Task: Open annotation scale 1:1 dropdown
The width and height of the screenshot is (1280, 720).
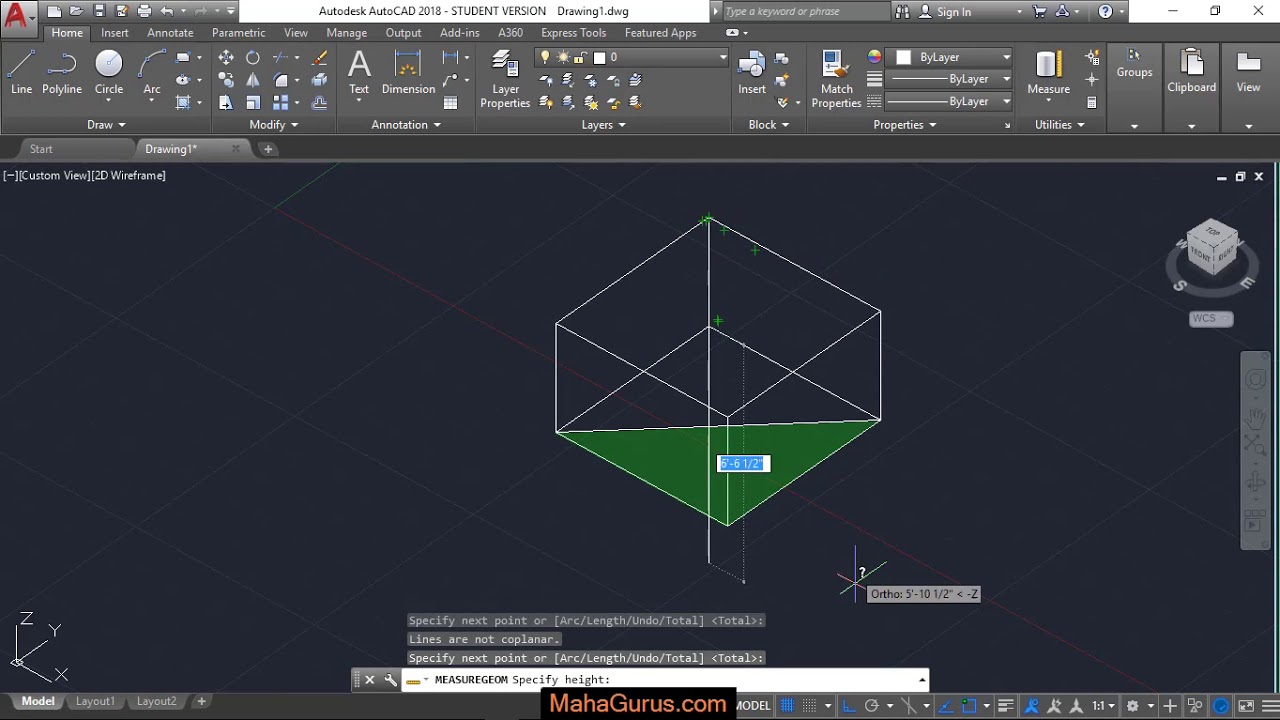Action: 1103,705
